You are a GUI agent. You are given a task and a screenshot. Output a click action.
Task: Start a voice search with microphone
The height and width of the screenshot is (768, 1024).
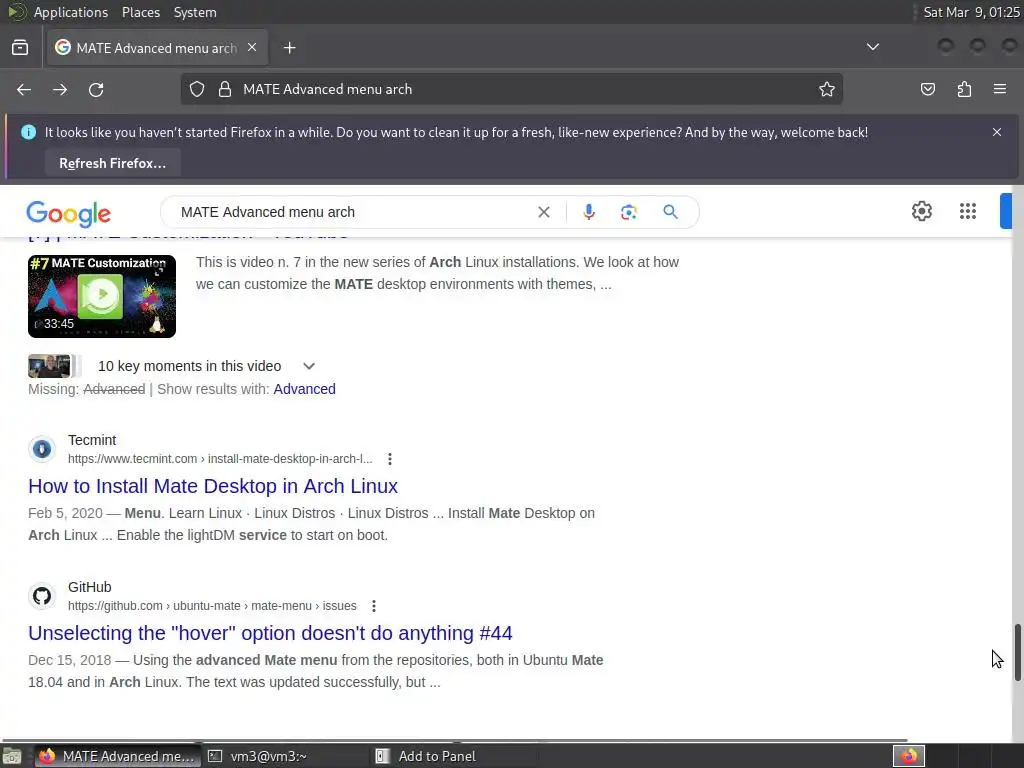(x=588, y=212)
